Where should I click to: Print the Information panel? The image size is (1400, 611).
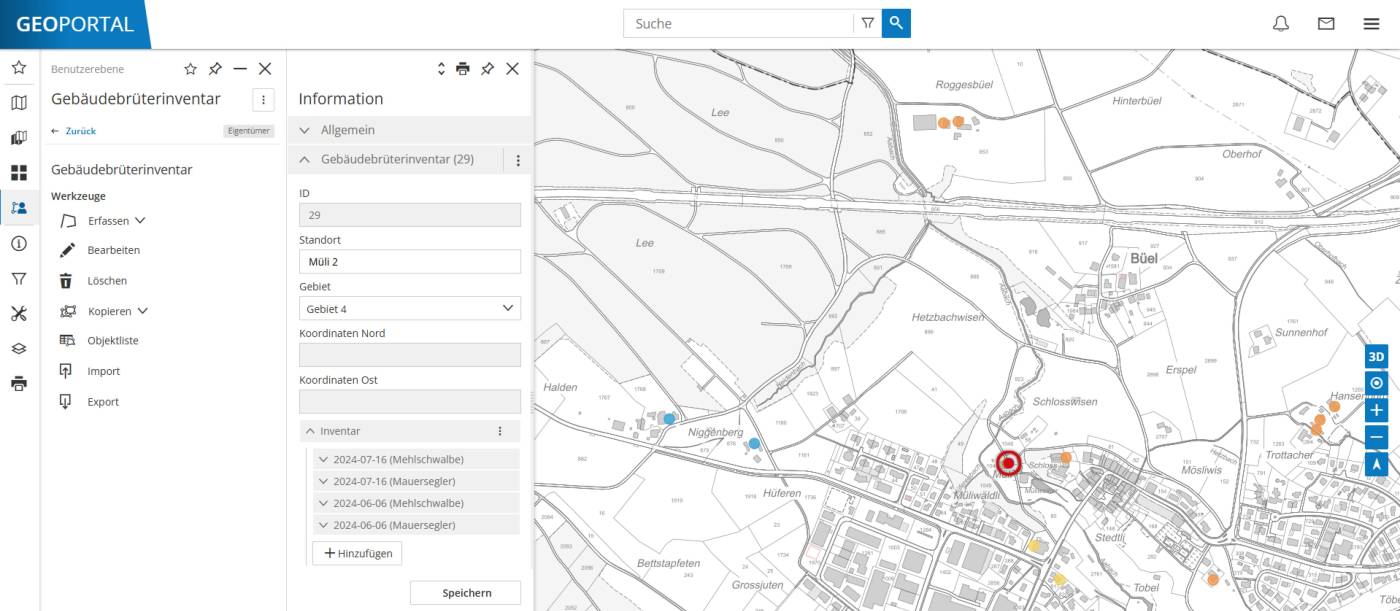(x=464, y=69)
